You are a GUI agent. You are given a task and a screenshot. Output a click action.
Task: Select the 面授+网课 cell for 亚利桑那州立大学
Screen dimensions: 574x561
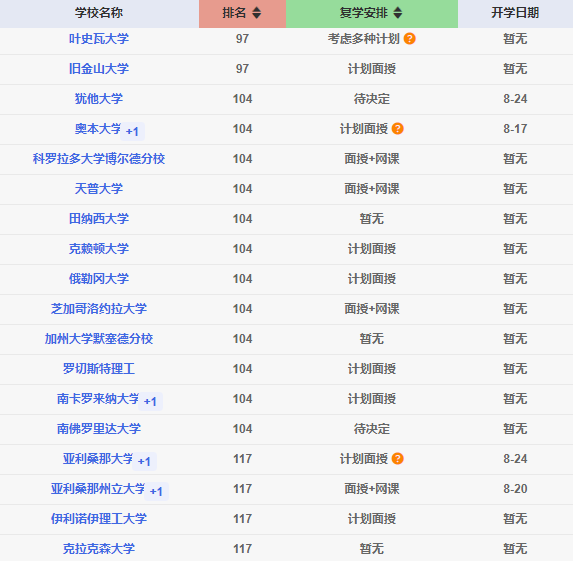(x=372, y=488)
